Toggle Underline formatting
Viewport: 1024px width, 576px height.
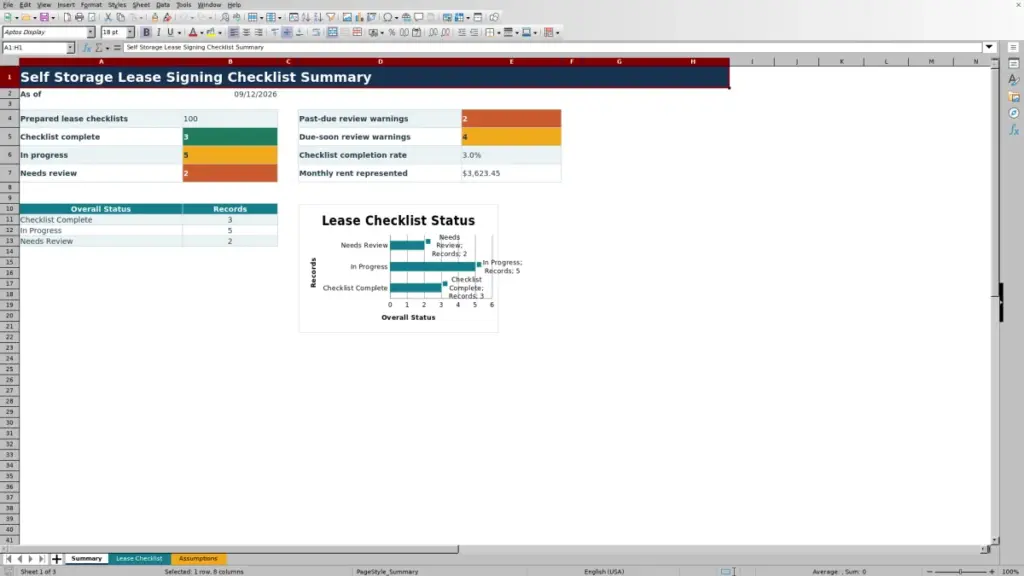170,33
